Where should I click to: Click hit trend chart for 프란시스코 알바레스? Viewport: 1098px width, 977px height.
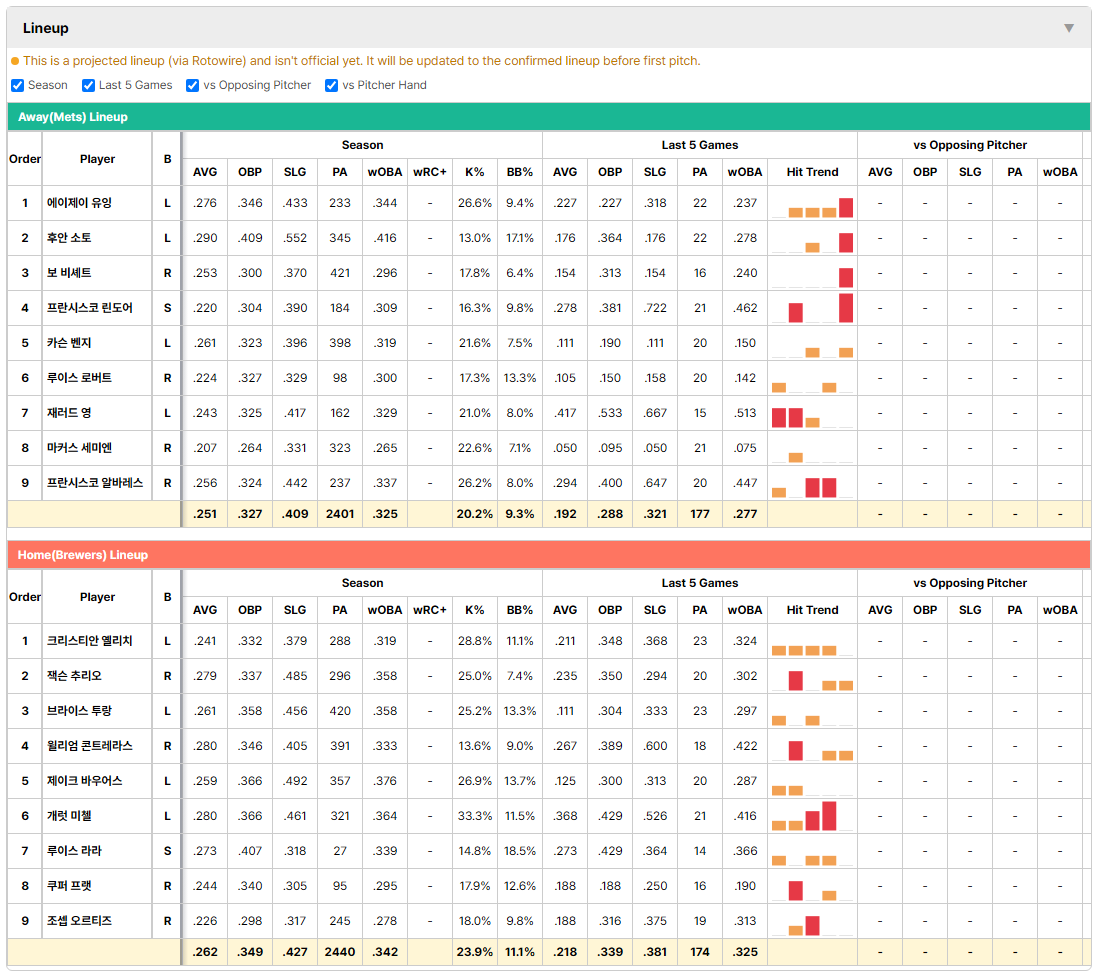click(812, 483)
